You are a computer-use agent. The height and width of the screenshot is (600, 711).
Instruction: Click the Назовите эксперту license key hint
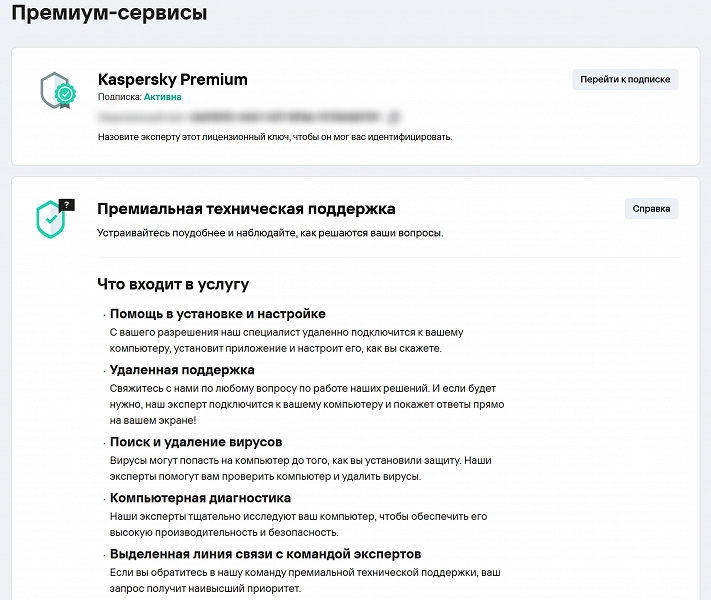(x=275, y=137)
